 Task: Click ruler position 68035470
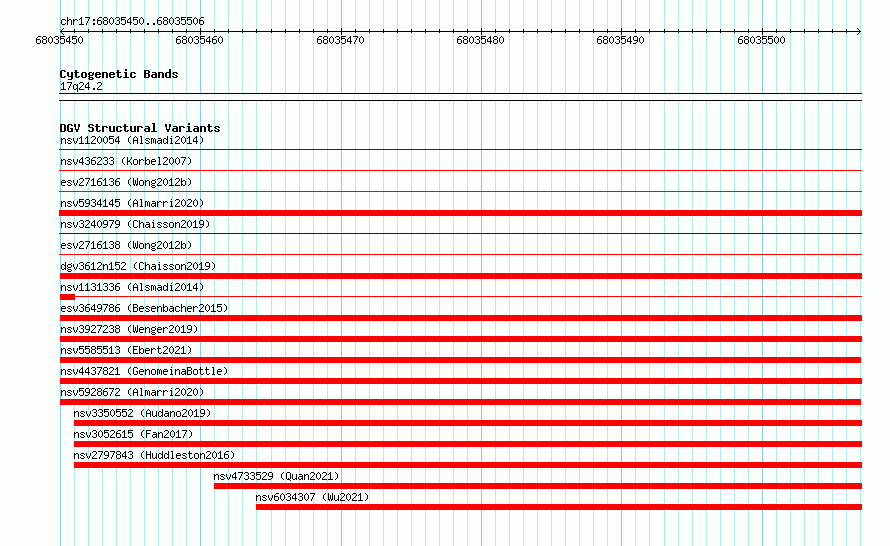pyautogui.click(x=340, y=40)
